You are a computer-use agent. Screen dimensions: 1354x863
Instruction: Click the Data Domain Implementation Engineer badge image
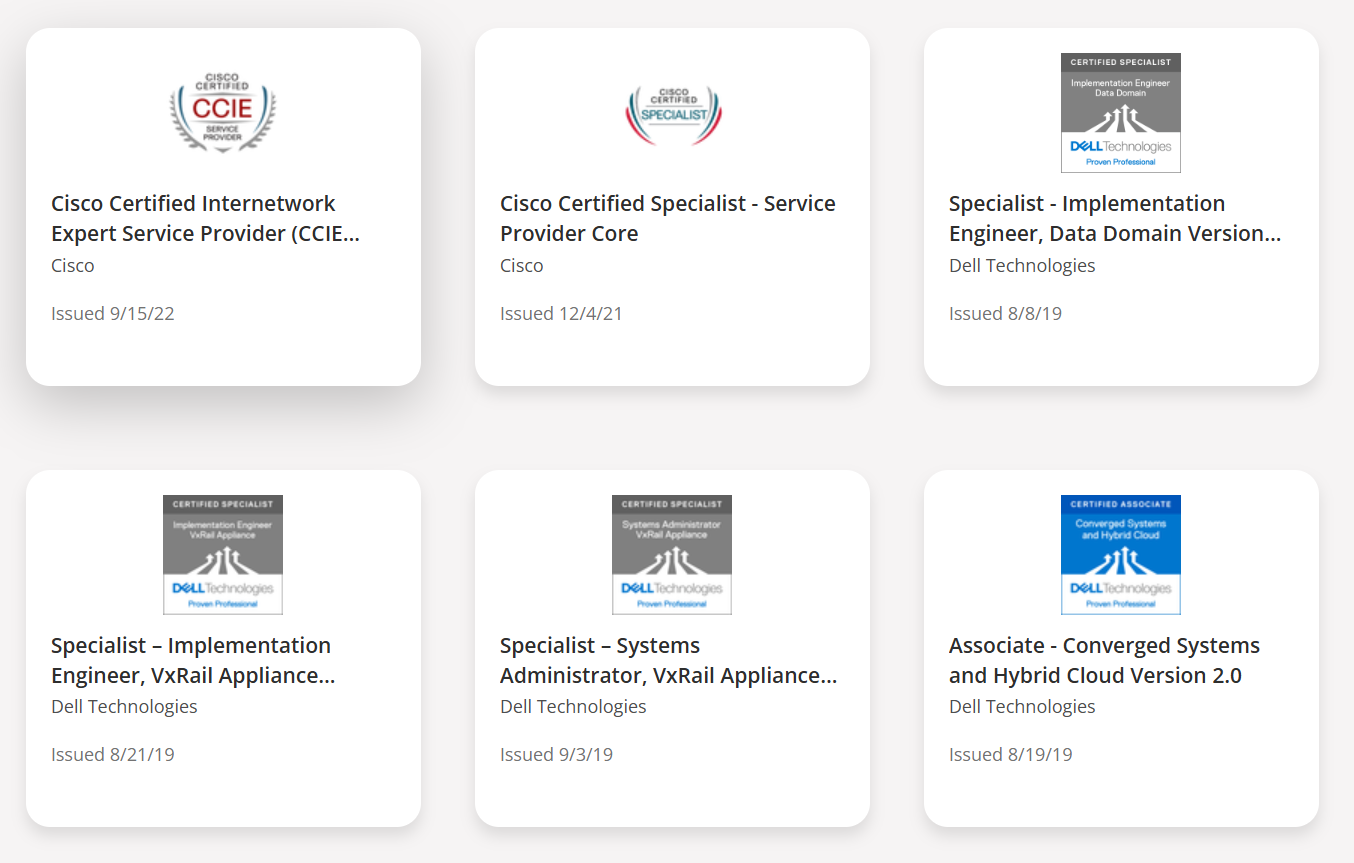(1121, 113)
